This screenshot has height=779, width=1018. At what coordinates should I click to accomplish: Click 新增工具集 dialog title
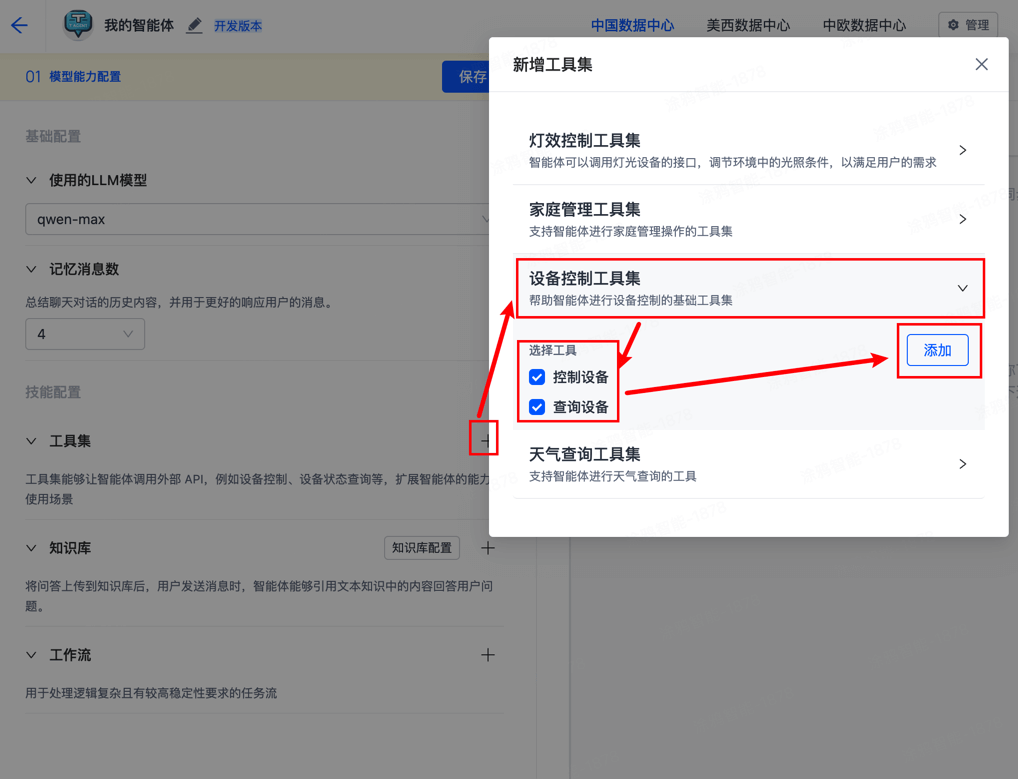point(552,64)
